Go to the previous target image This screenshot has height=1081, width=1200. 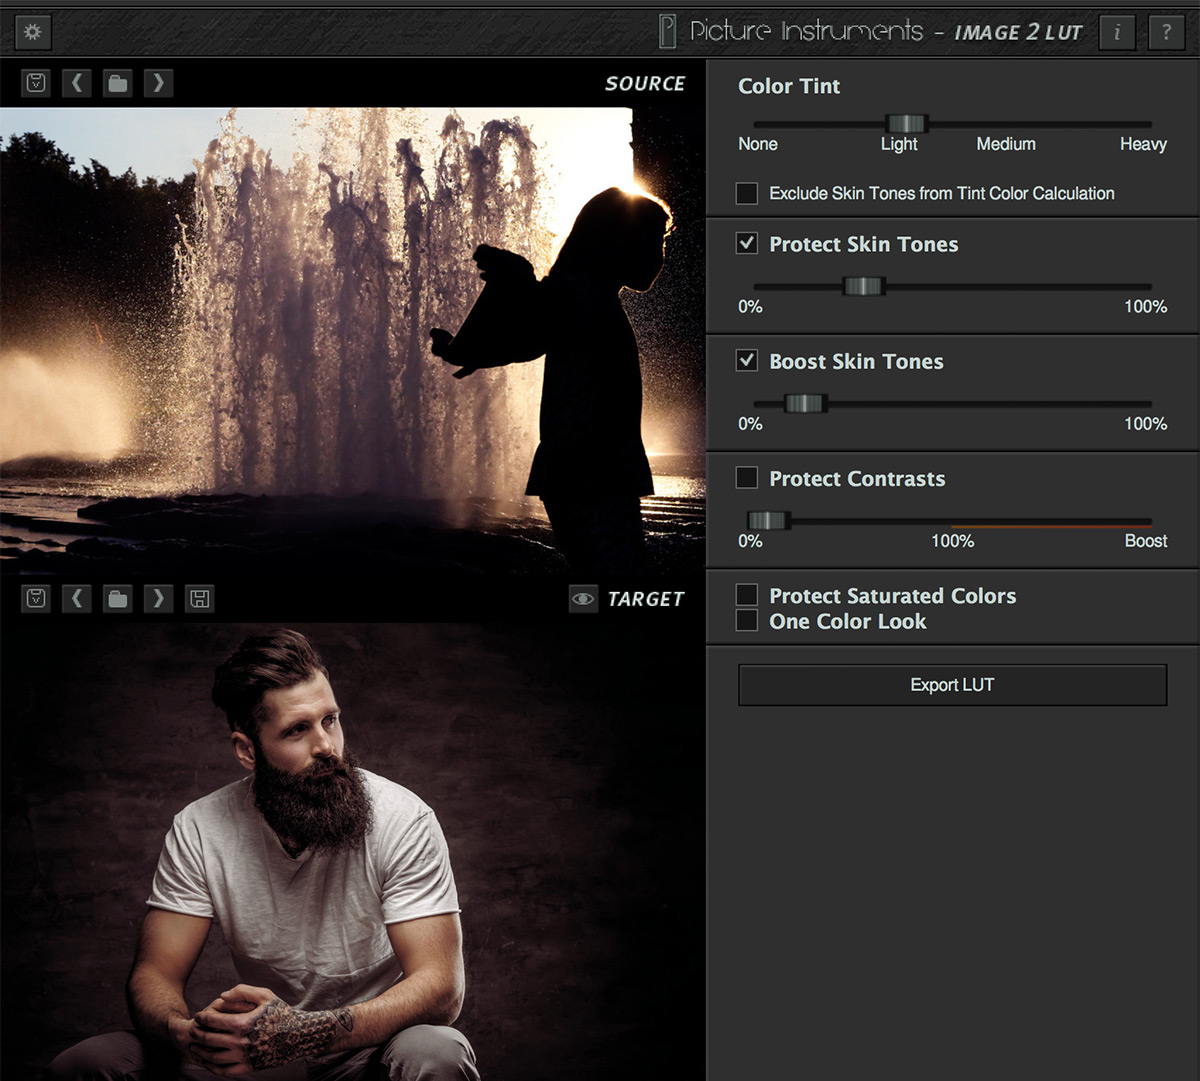(x=77, y=599)
